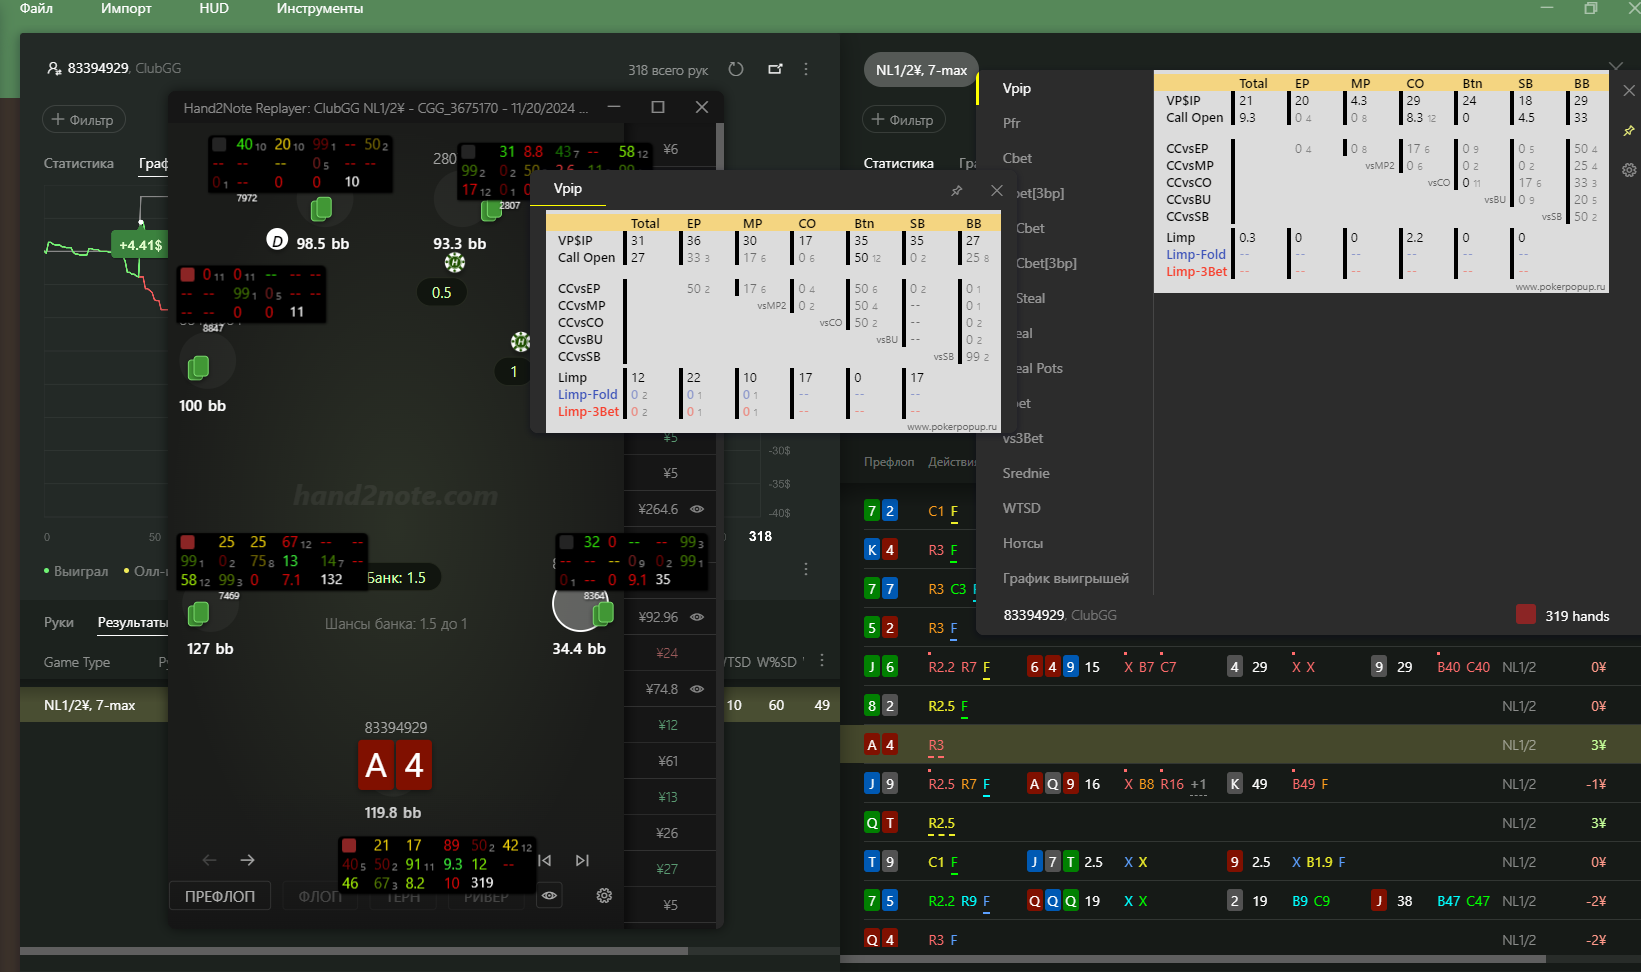The width and height of the screenshot is (1641, 972).
Task: Select Нотсы in the popup list
Action: pyautogui.click(x=1023, y=543)
